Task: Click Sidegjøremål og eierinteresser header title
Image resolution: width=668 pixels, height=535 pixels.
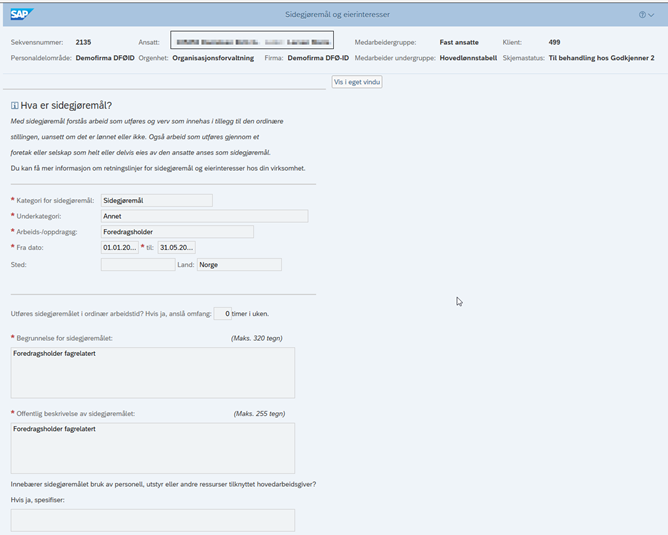Action: 337,14
